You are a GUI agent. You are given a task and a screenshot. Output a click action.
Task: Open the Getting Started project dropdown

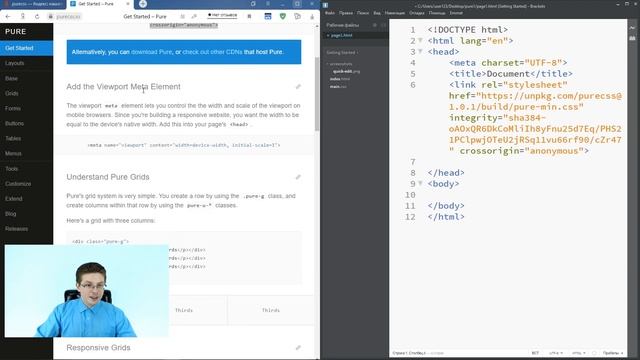[x=342, y=53]
